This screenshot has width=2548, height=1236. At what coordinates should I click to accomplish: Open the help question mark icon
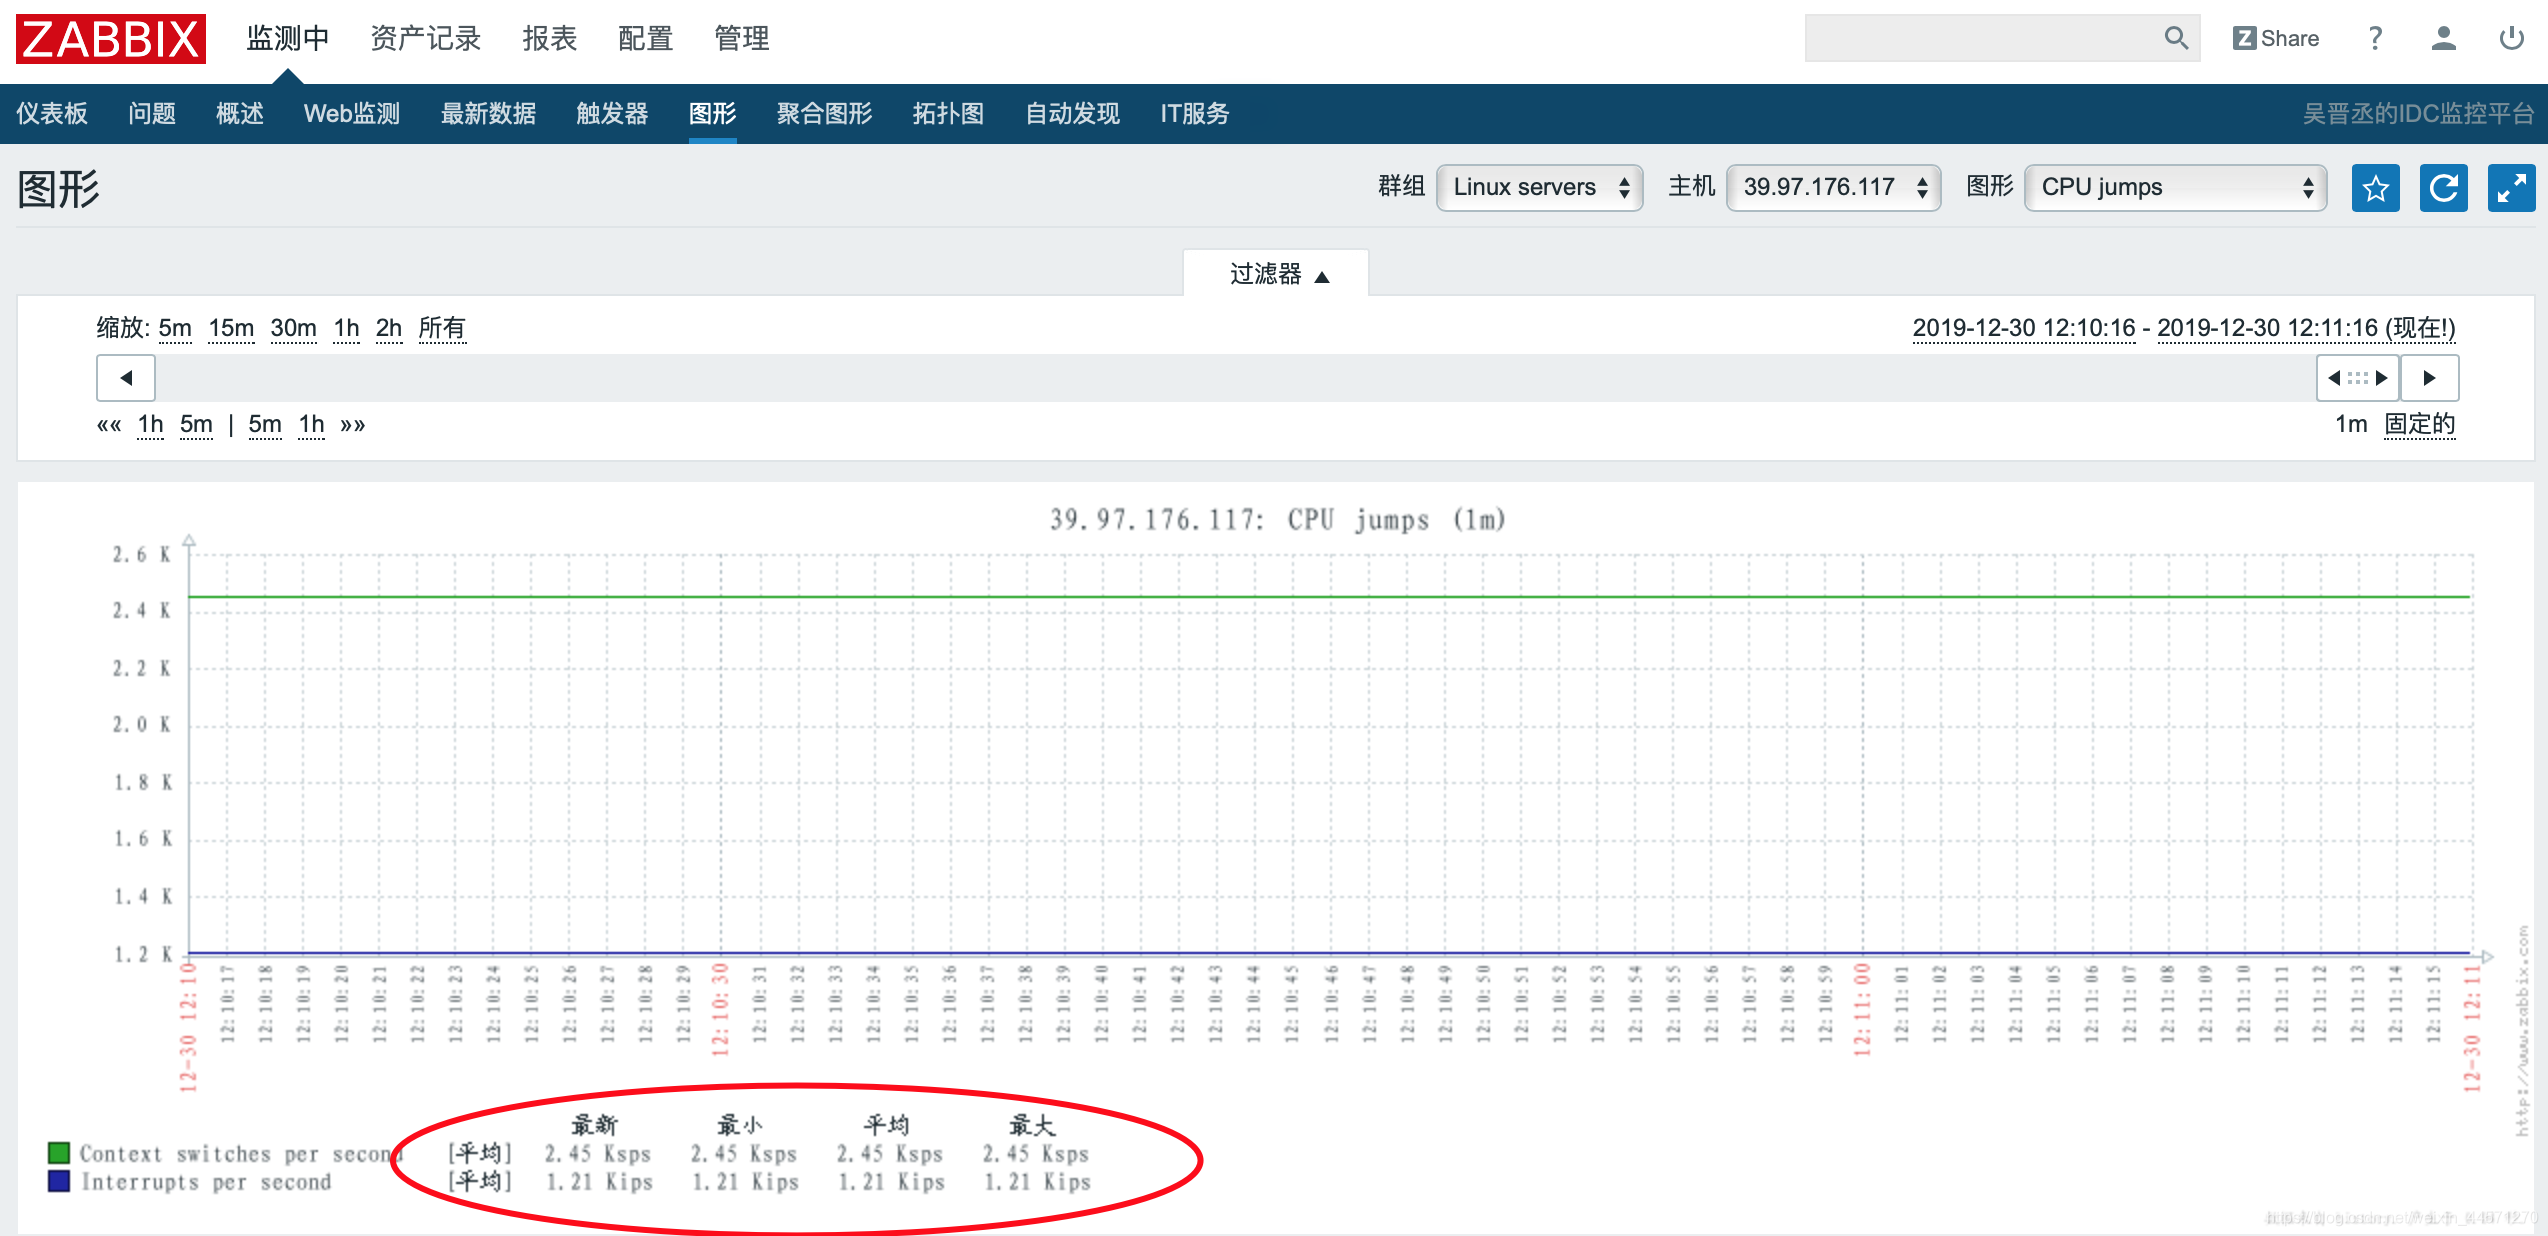(x=2375, y=38)
